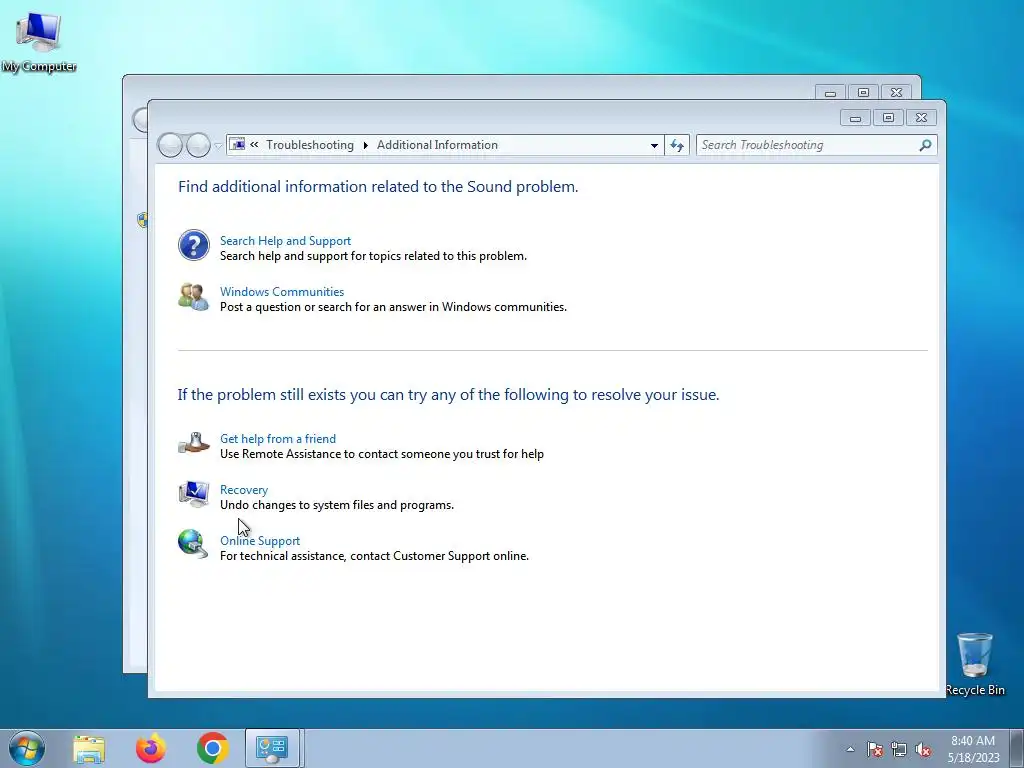Click the magnifier icon in search box
Screen dimensions: 1024x768
925,145
